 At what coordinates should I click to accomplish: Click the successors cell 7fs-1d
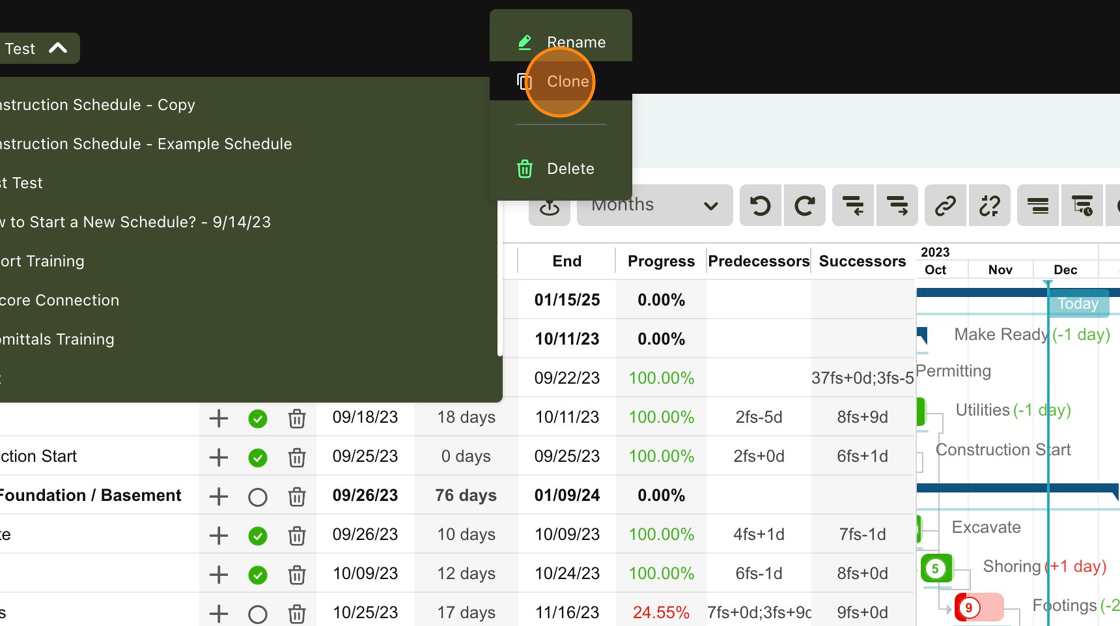[x=863, y=535]
